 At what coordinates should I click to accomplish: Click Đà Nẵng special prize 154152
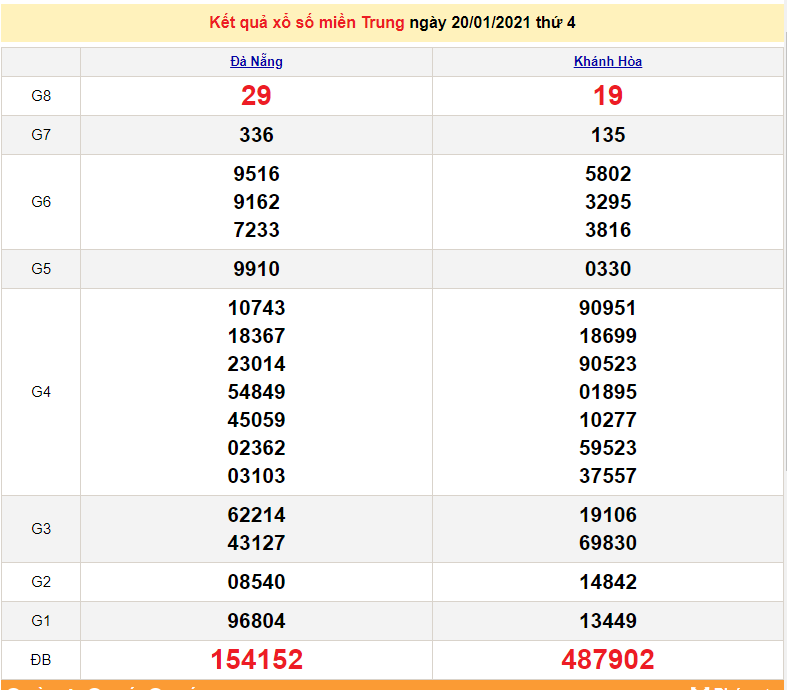[256, 660]
